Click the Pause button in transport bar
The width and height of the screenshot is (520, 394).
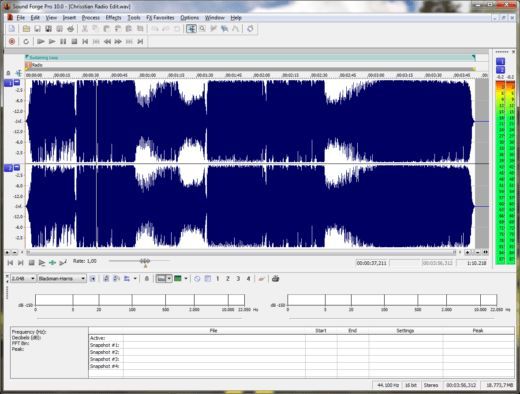coord(63,42)
